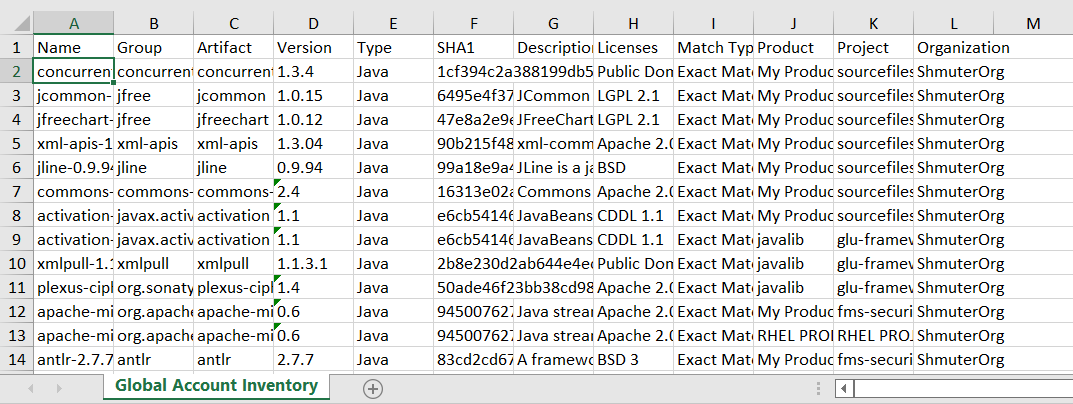Screen dimensions: 1073x404
Task: Click the antlr cell in Artifact column
Action: (x=233, y=359)
